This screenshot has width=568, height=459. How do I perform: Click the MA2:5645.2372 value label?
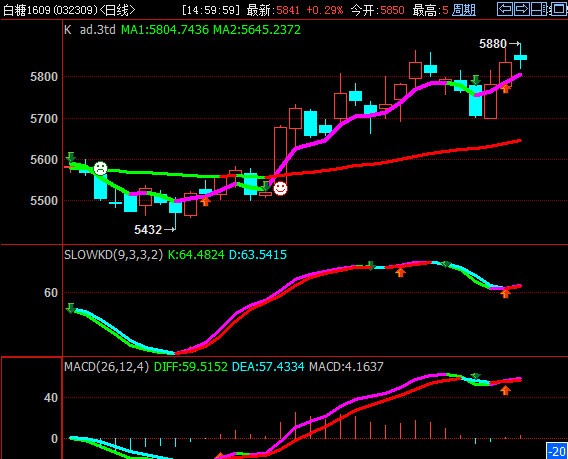coord(257,29)
